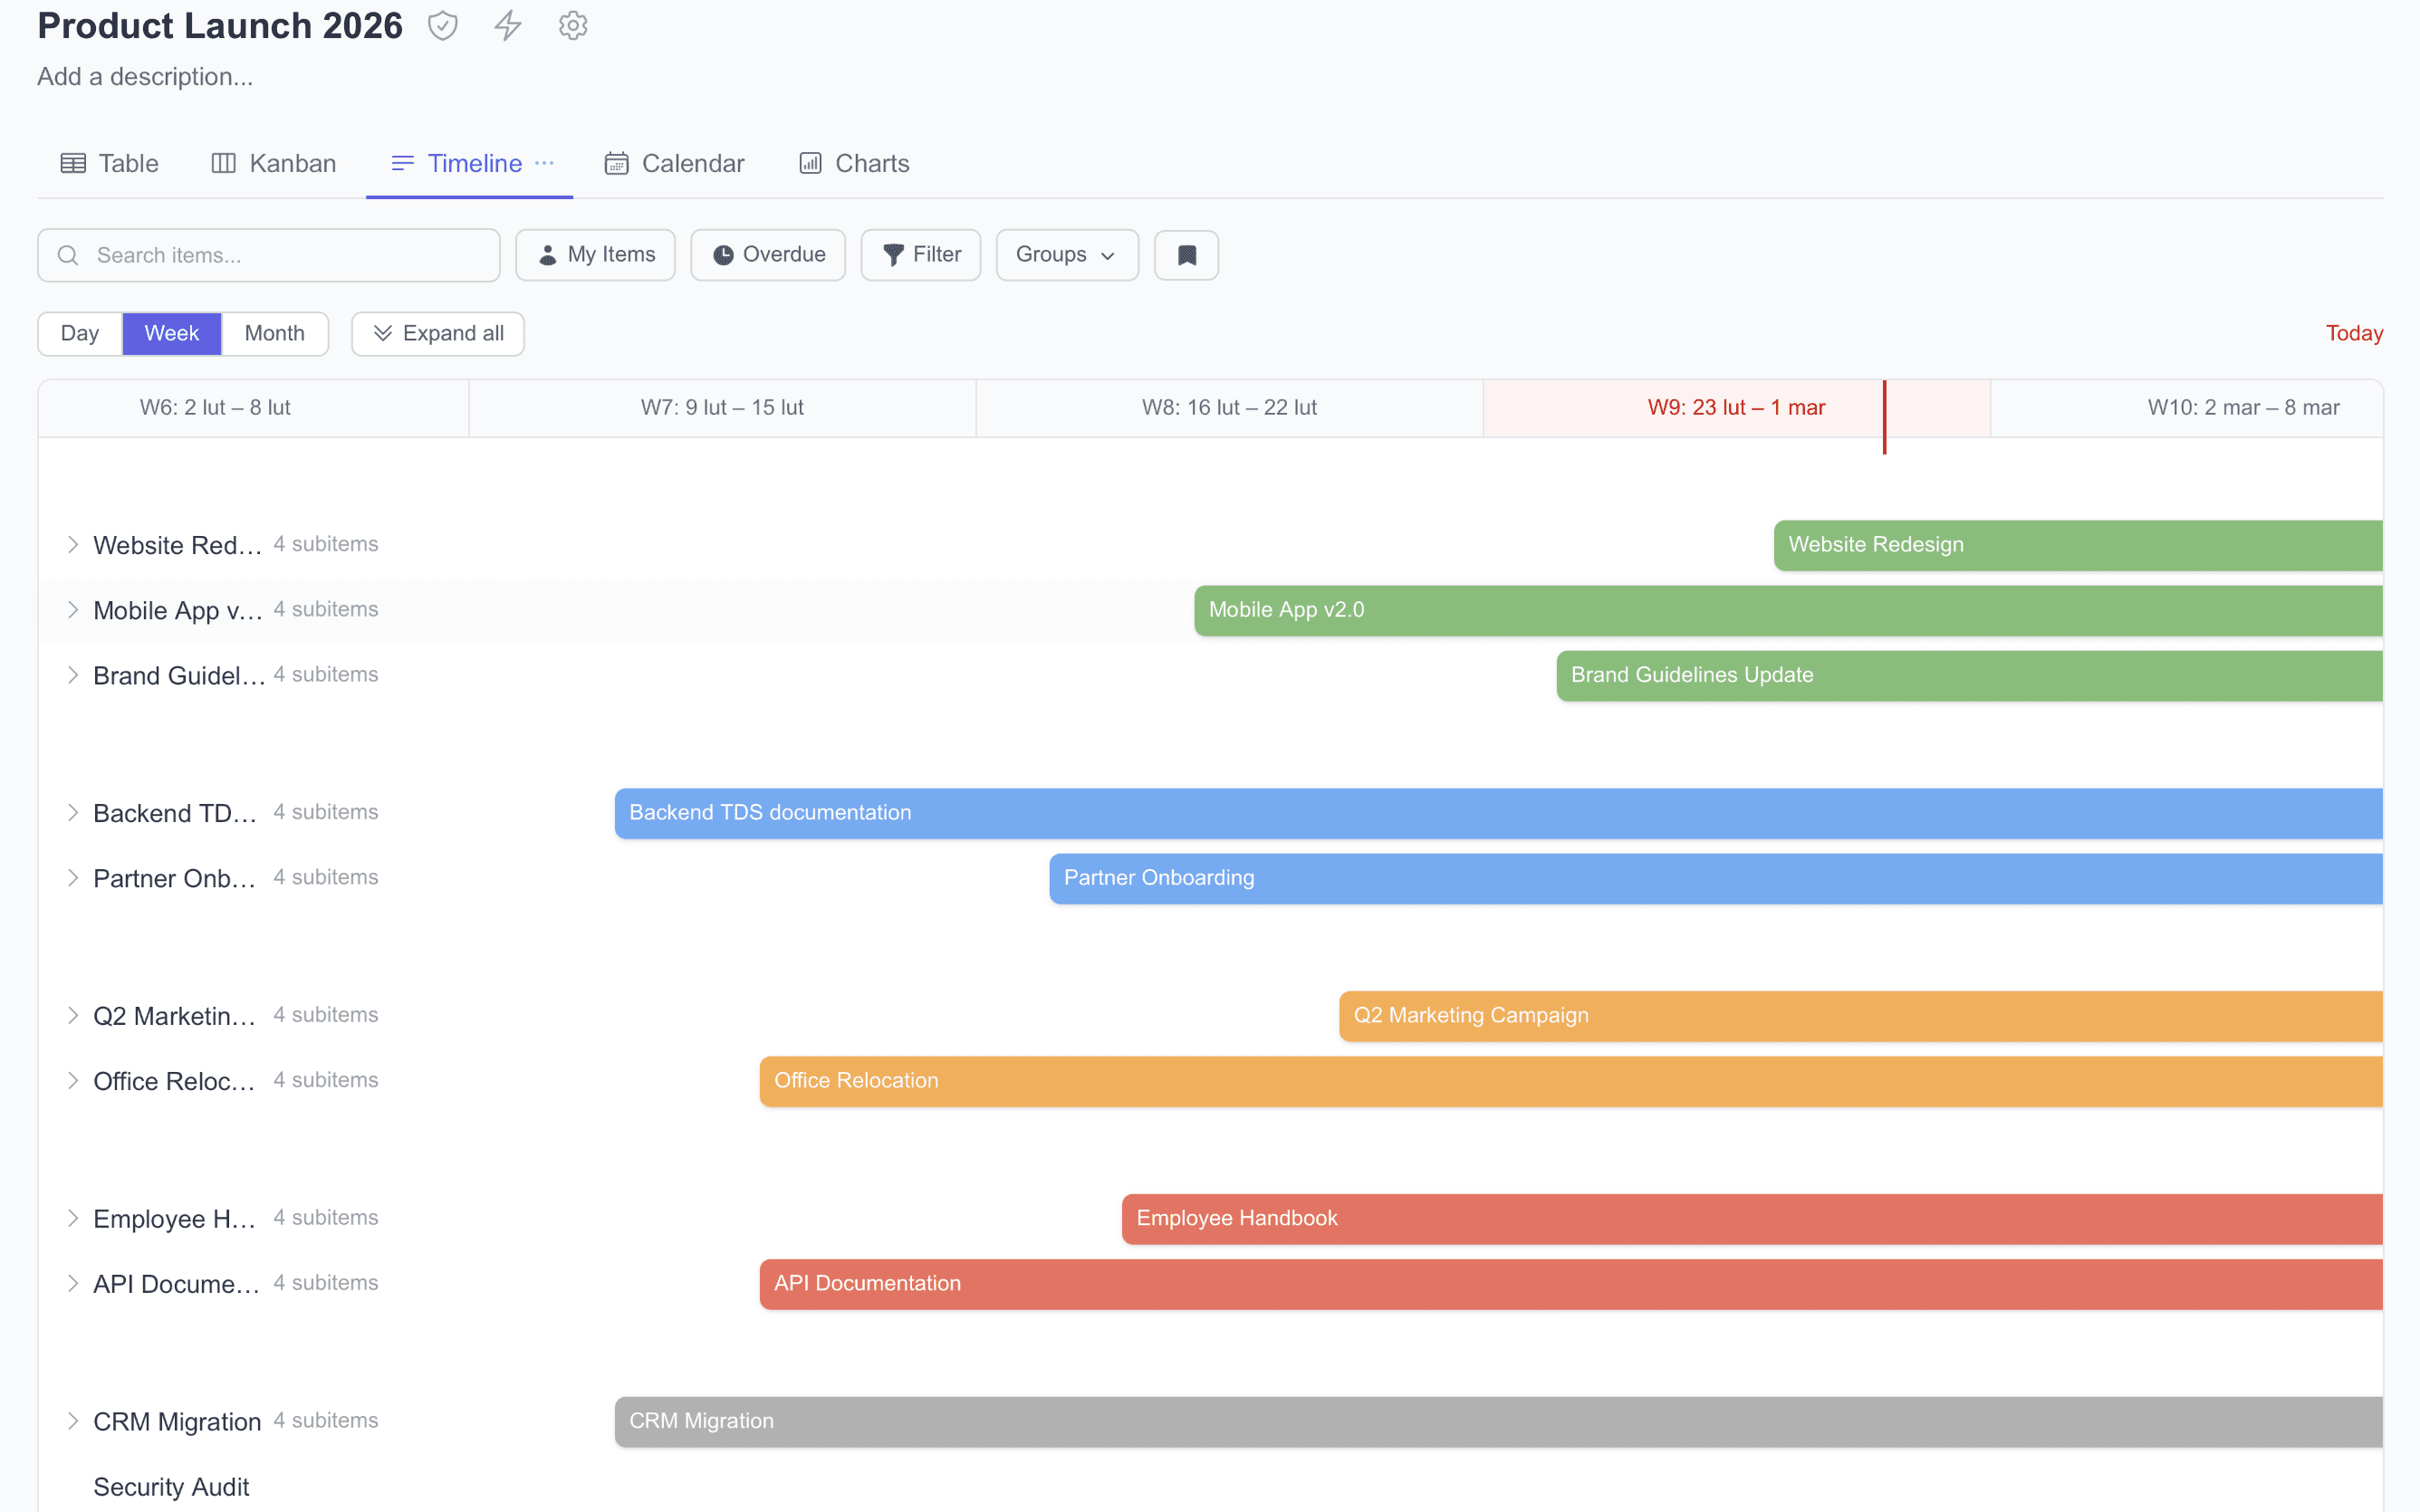Jump to Today link

2353,333
